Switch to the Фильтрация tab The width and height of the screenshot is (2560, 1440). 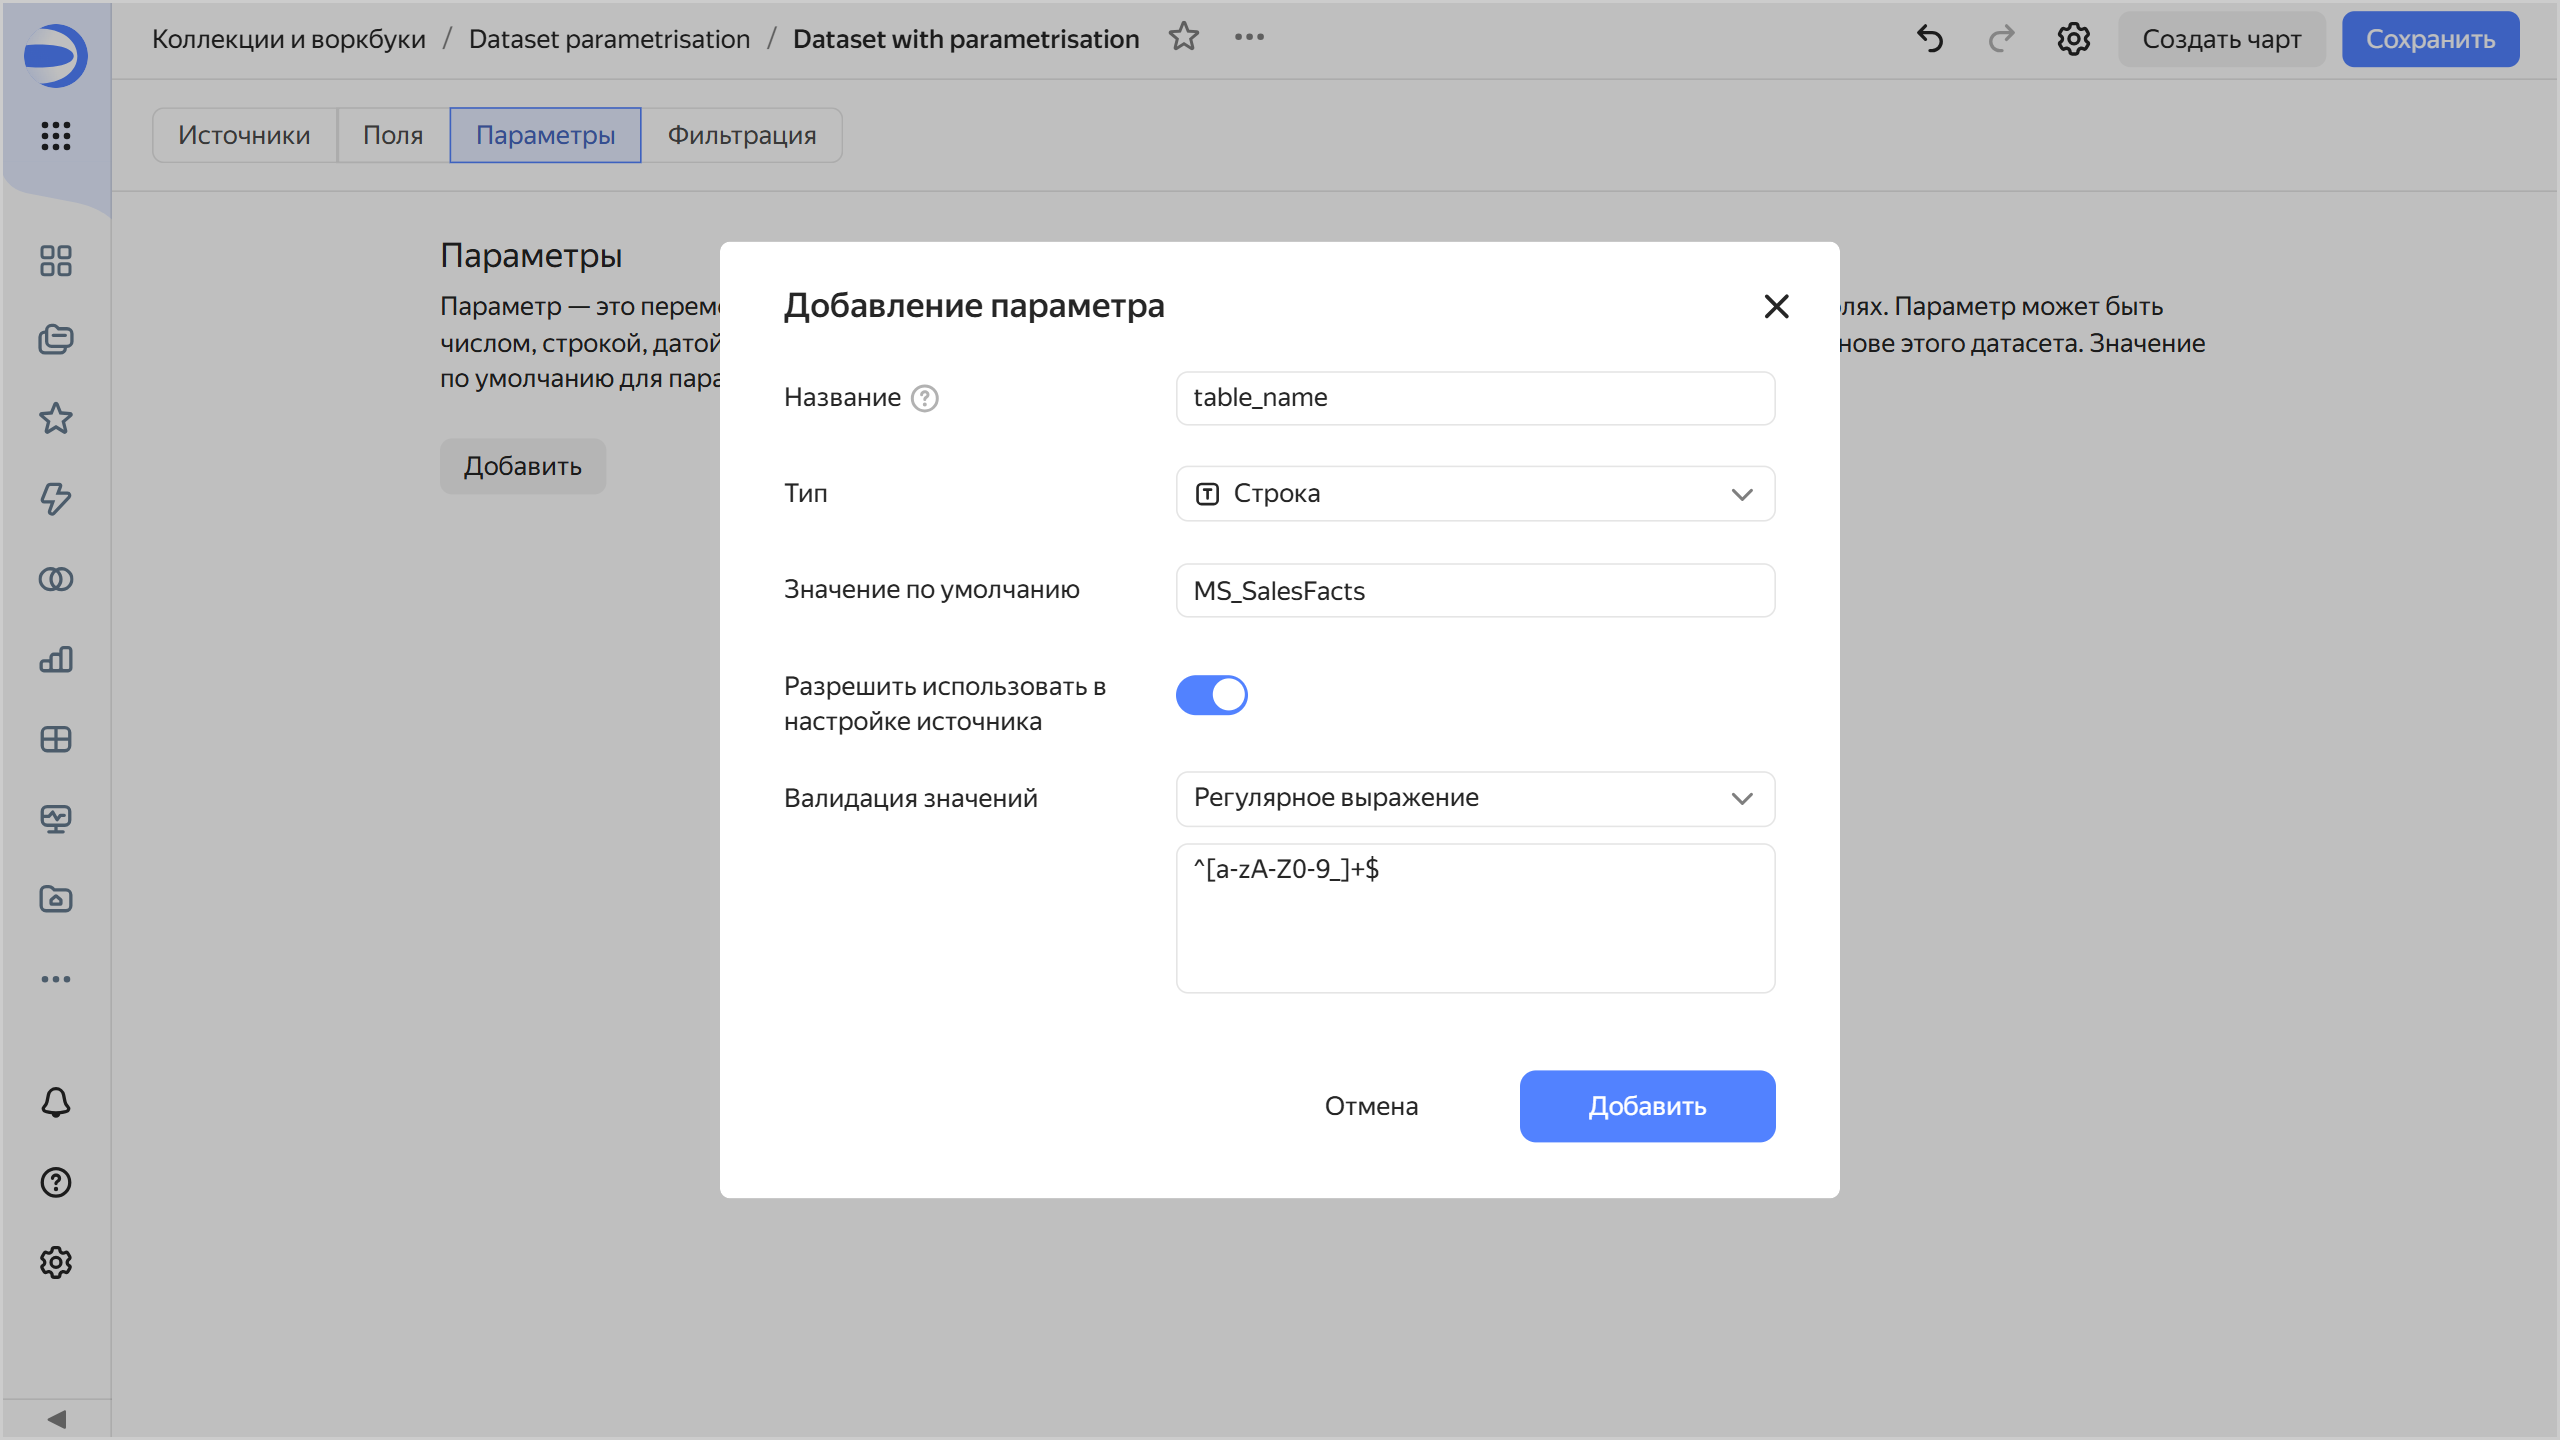point(741,135)
